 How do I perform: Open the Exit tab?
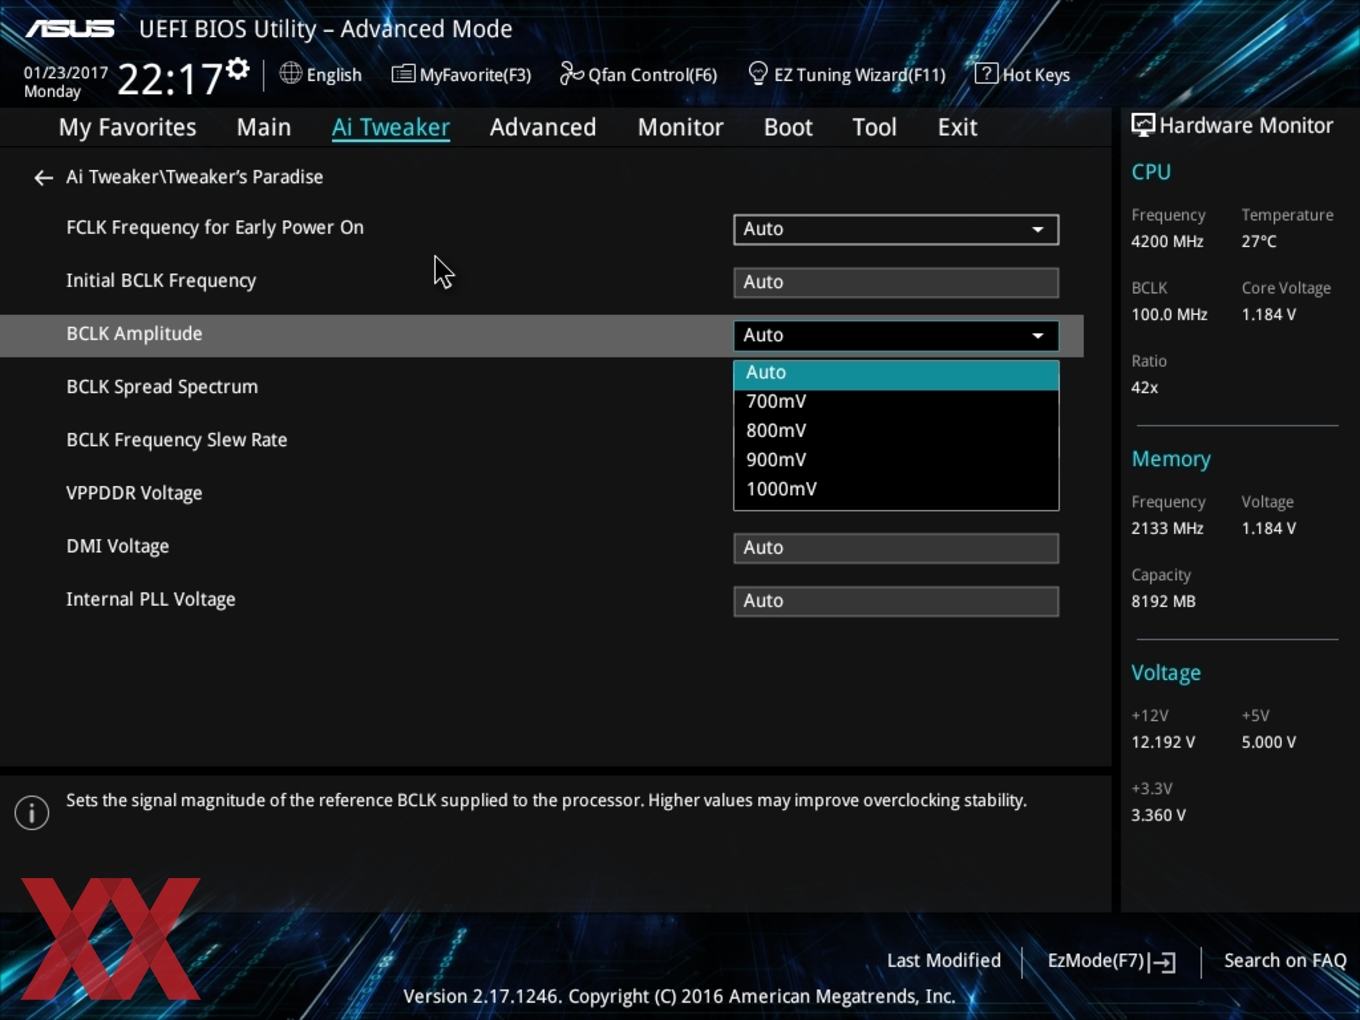click(957, 127)
